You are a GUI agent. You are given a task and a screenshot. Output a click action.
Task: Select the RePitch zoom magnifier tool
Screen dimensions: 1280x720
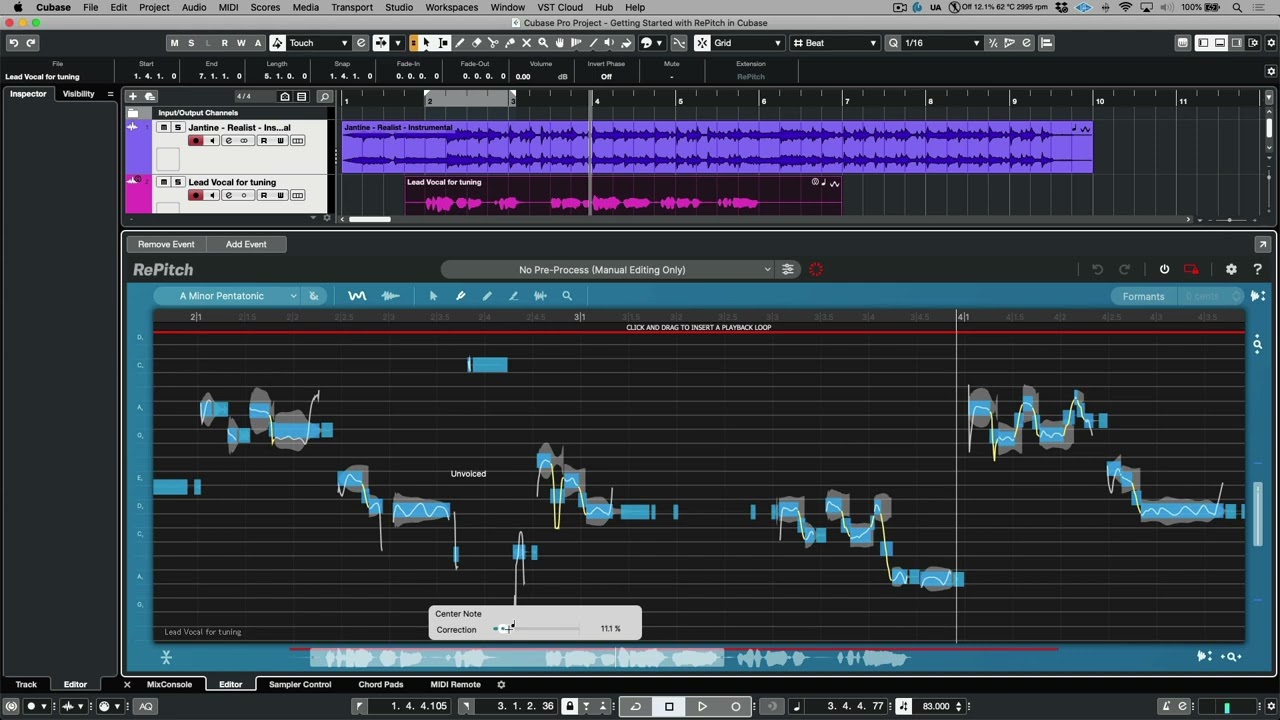click(x=567, y=296)
